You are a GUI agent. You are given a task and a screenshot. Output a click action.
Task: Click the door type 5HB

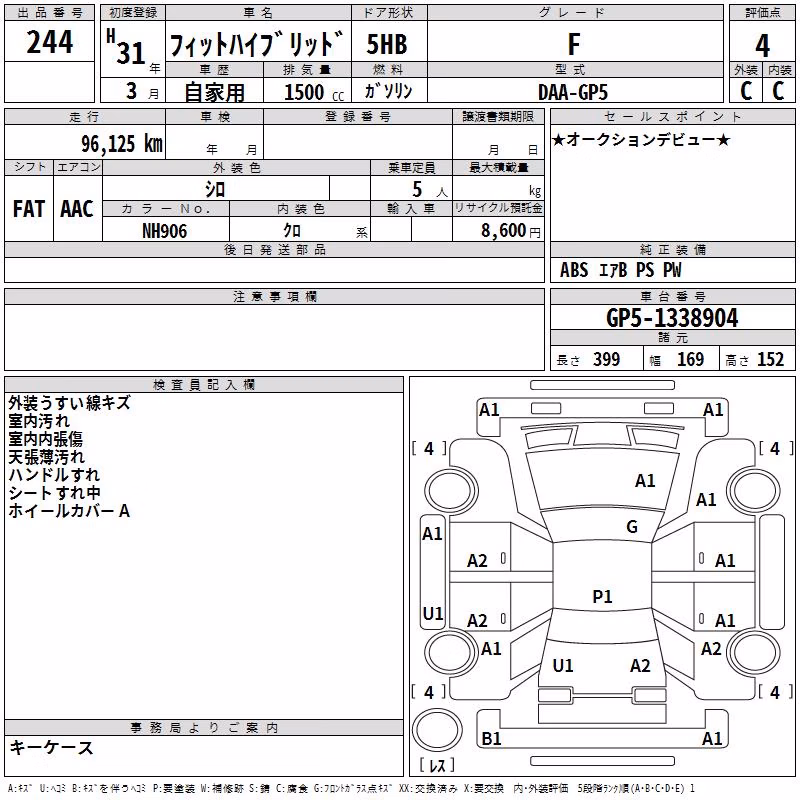tap(387, 44)
